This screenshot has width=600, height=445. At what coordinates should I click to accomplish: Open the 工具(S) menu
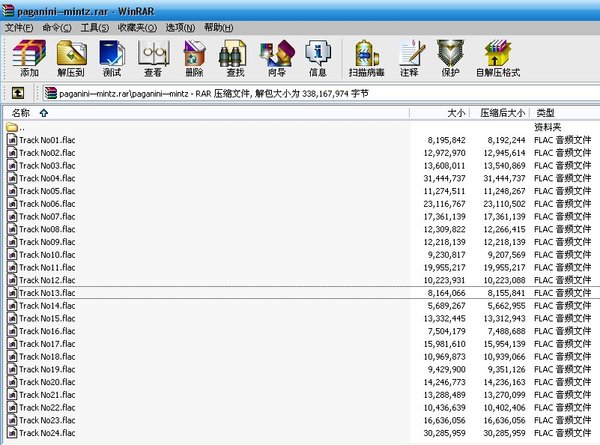click(95, 28)
